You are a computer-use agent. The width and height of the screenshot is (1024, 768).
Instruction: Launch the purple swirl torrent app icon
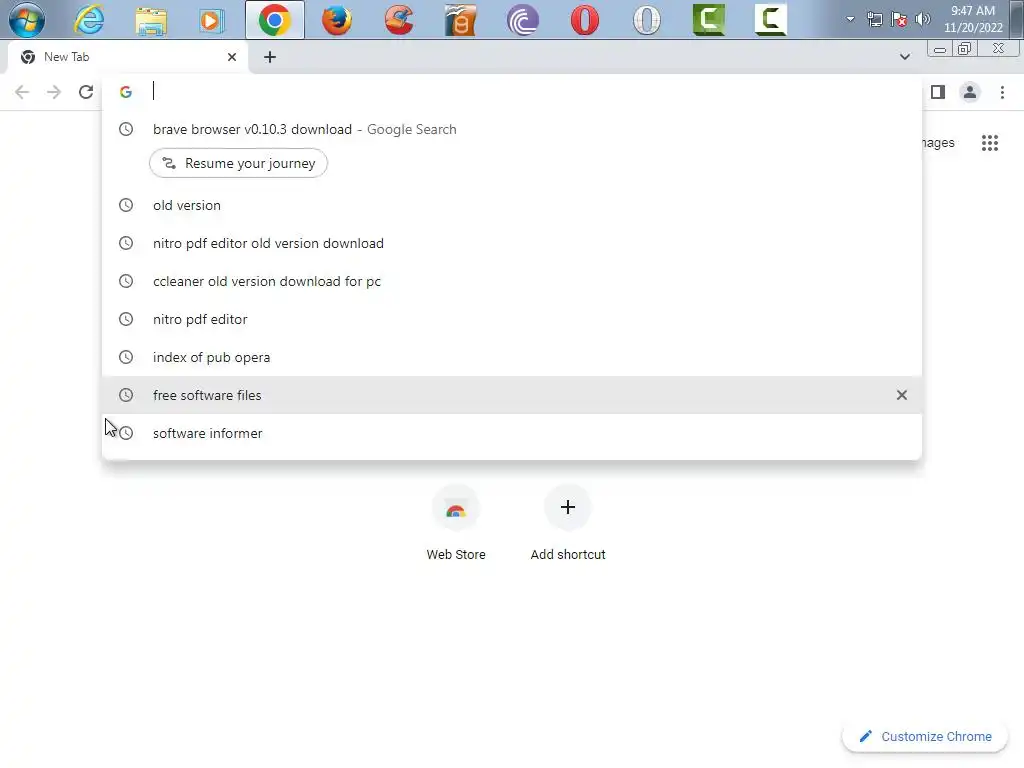pyautogui.click(x=522, y=20)
